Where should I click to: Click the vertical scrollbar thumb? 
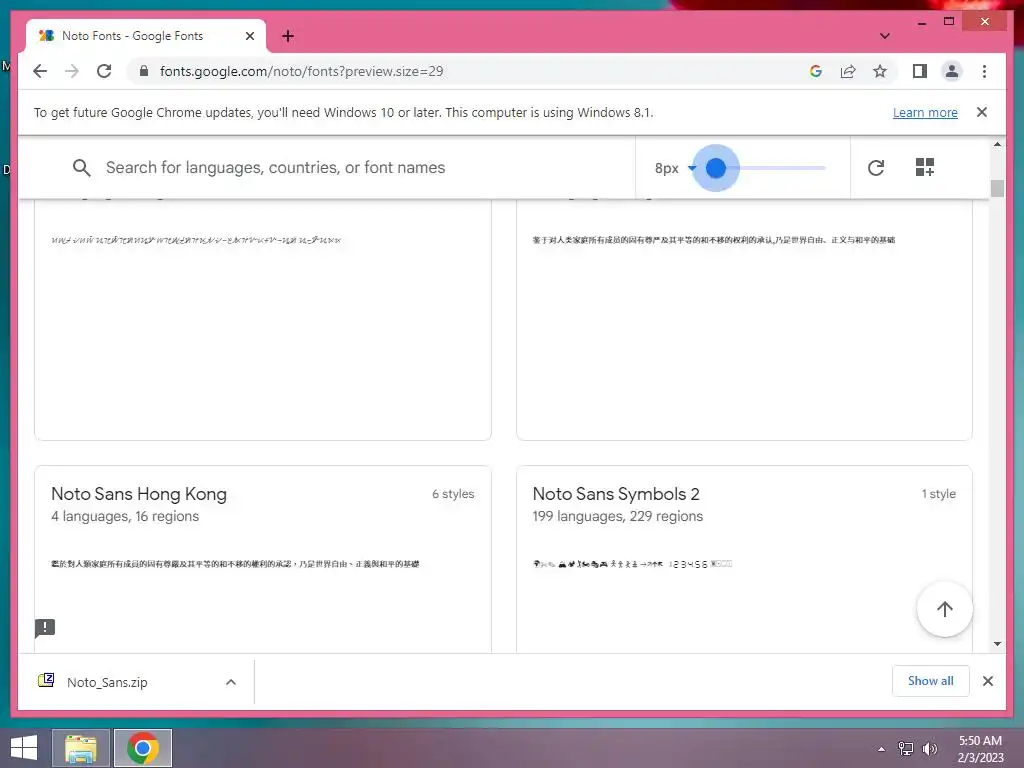997,188
